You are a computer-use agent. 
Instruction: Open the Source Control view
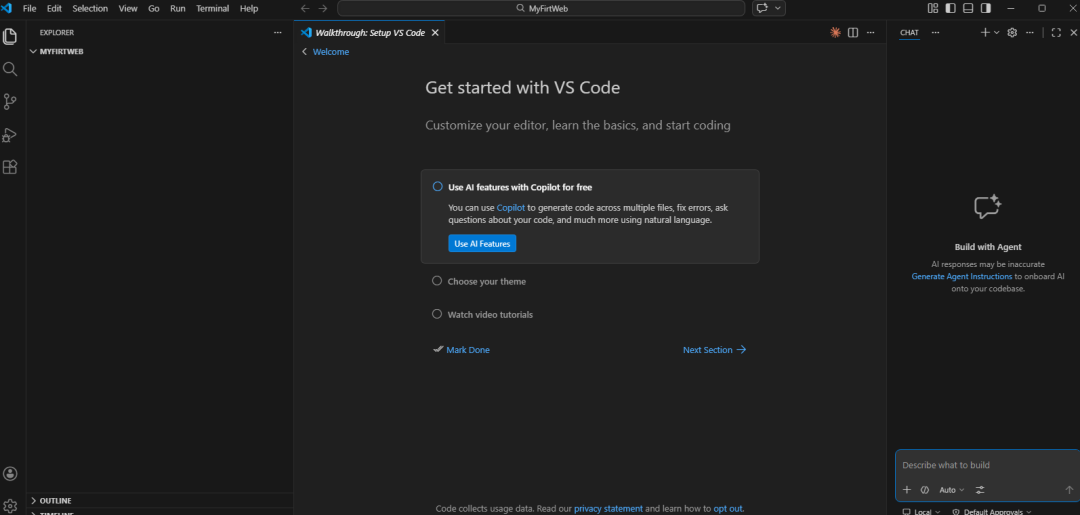click(10, 102)
